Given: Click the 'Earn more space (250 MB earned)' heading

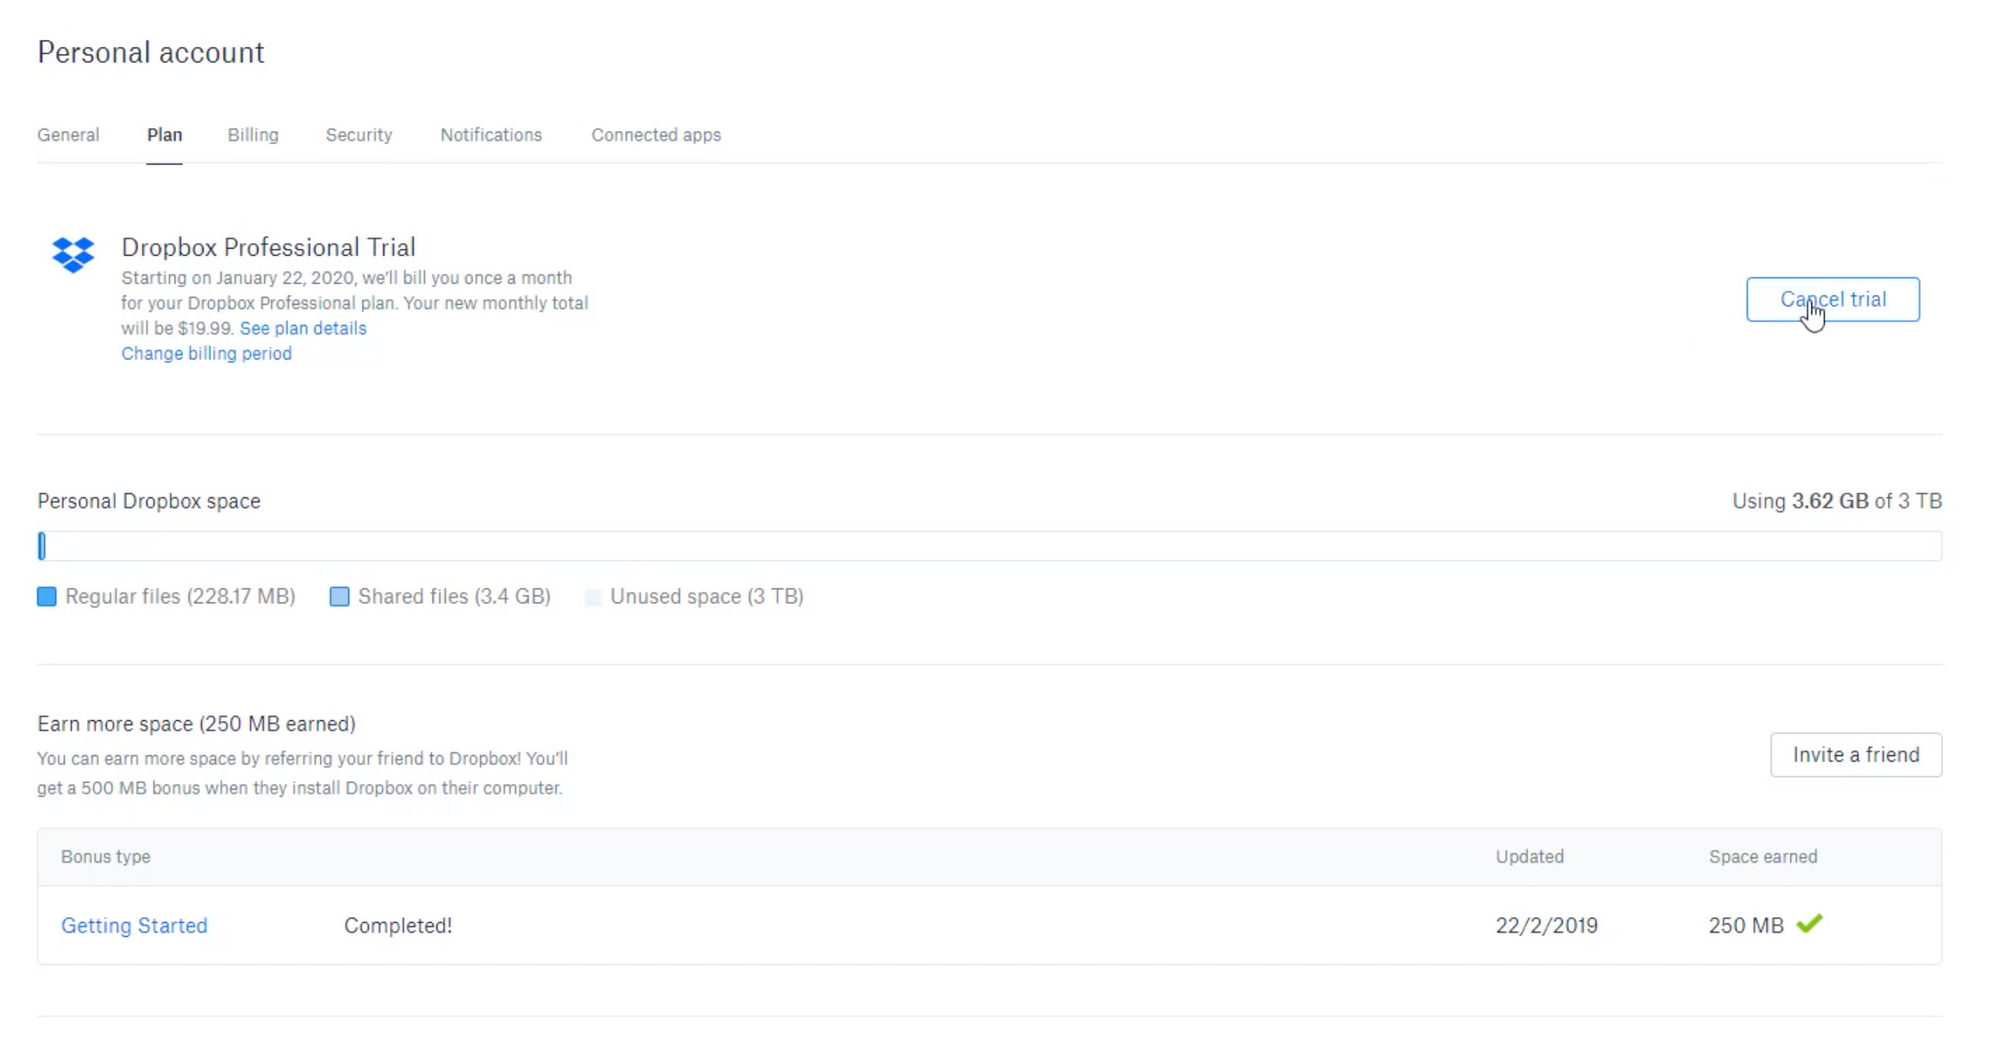Looking at the screenshot, I should coord(196,724).
